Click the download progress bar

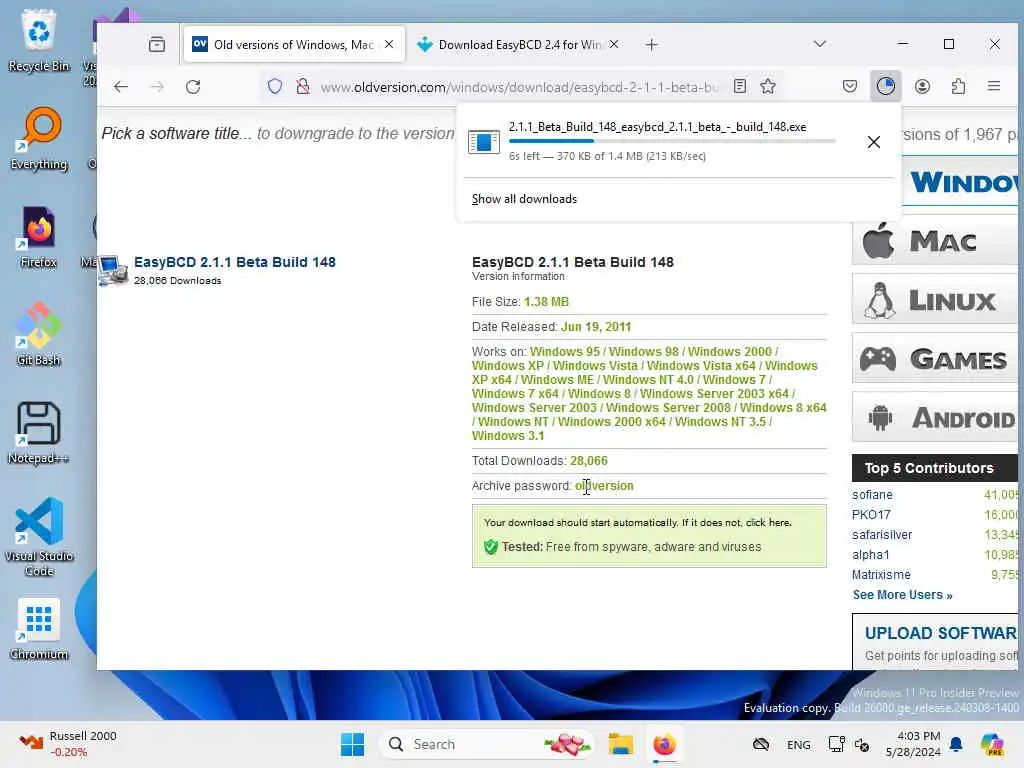coord(672,141)
